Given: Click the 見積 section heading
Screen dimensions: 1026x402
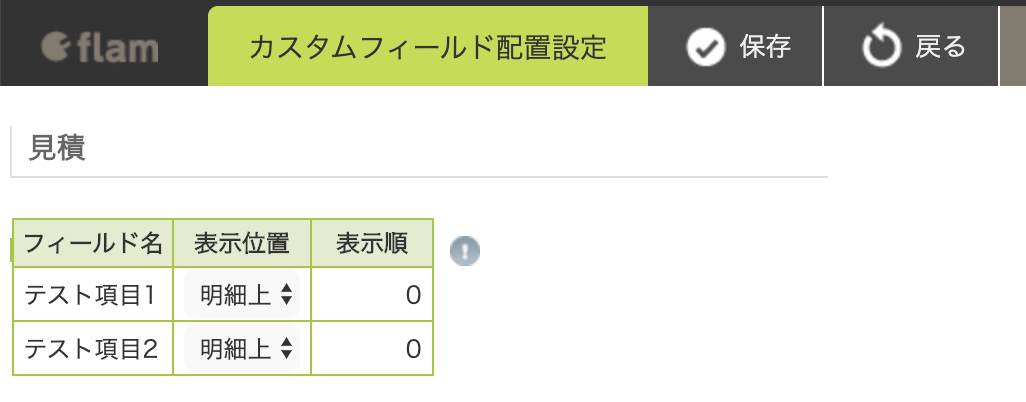Looking at the screenshot, I should click(x=57, y=150).
